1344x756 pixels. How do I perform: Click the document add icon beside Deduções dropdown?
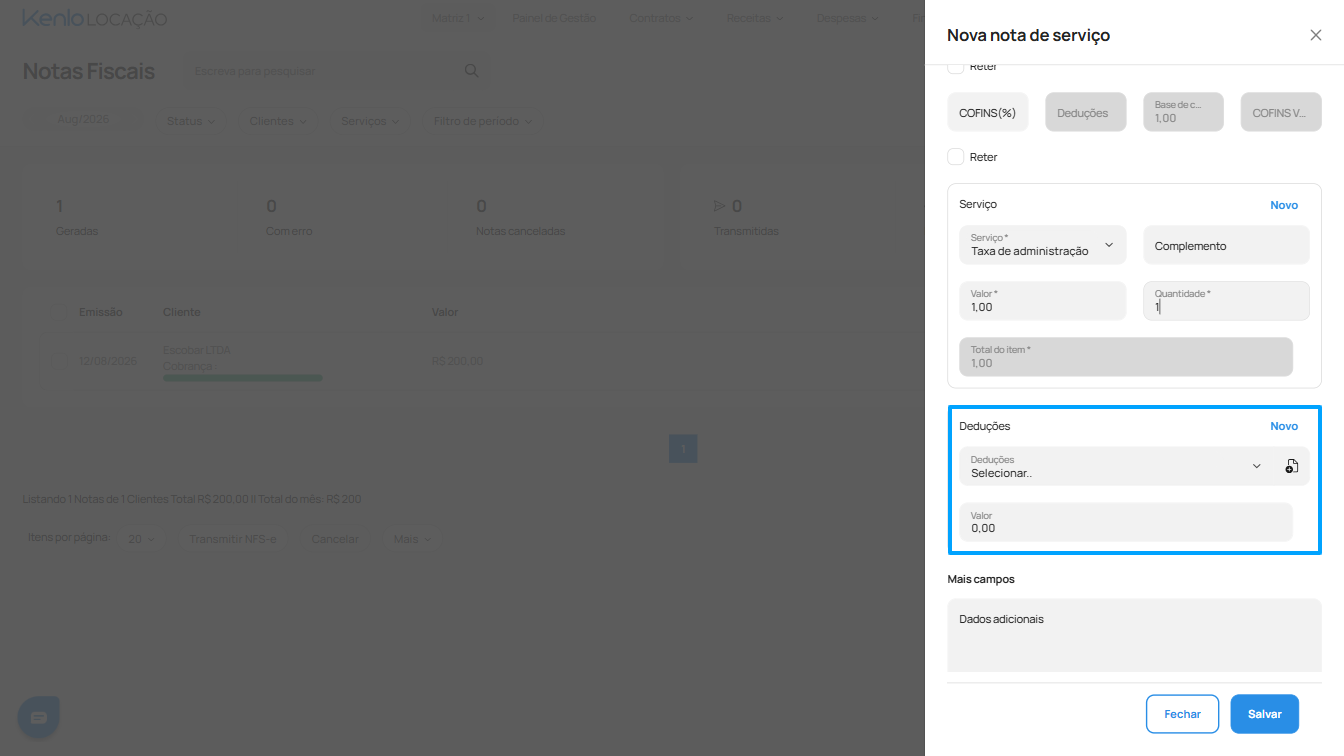click(x=1292, y=466)
